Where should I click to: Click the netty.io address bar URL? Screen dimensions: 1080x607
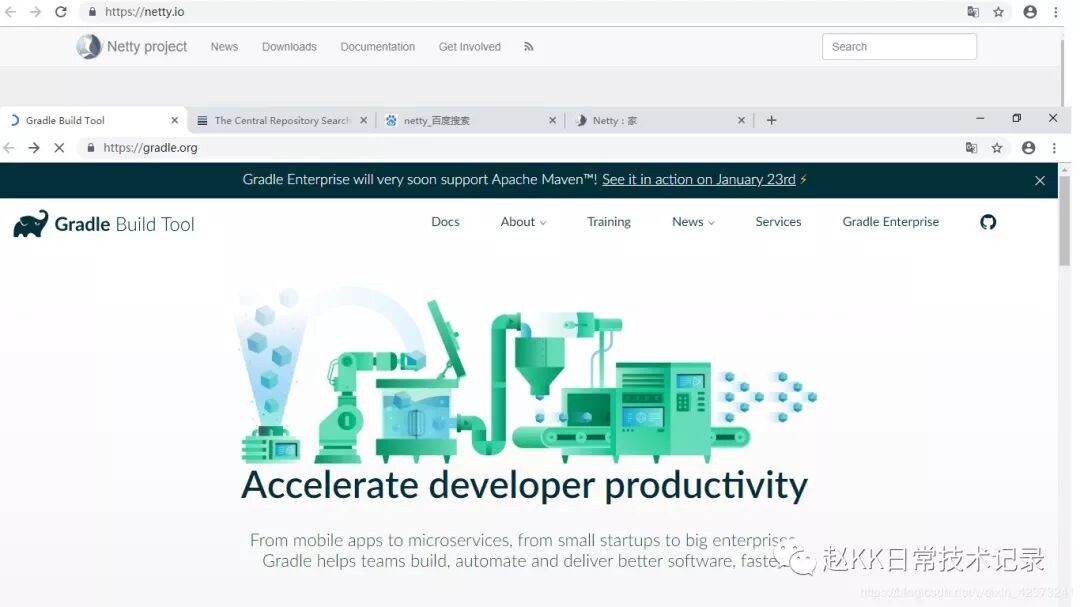145,12
